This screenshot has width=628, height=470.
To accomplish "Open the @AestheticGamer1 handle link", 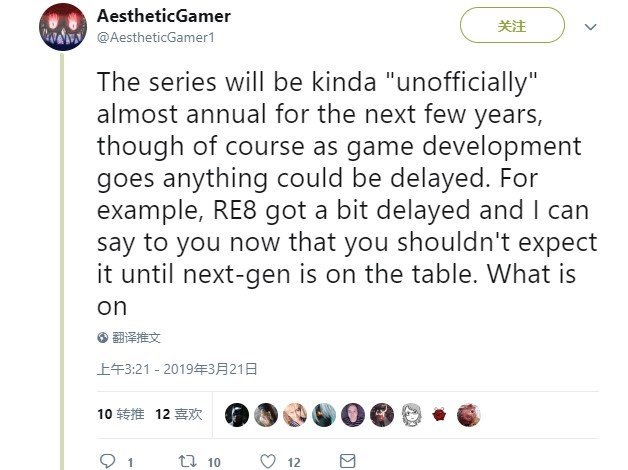I will tap(156, 37).
